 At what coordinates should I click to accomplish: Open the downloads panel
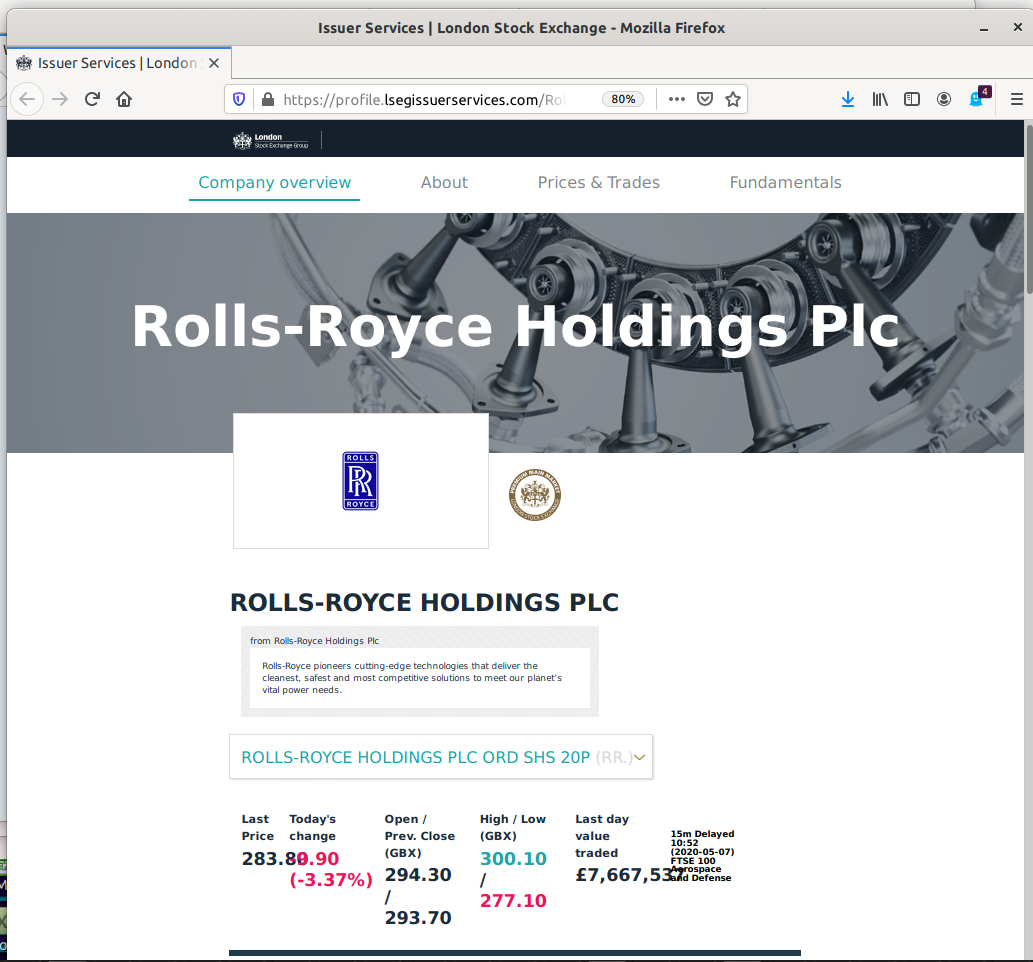pyautogui.click(x=848, y=99)
